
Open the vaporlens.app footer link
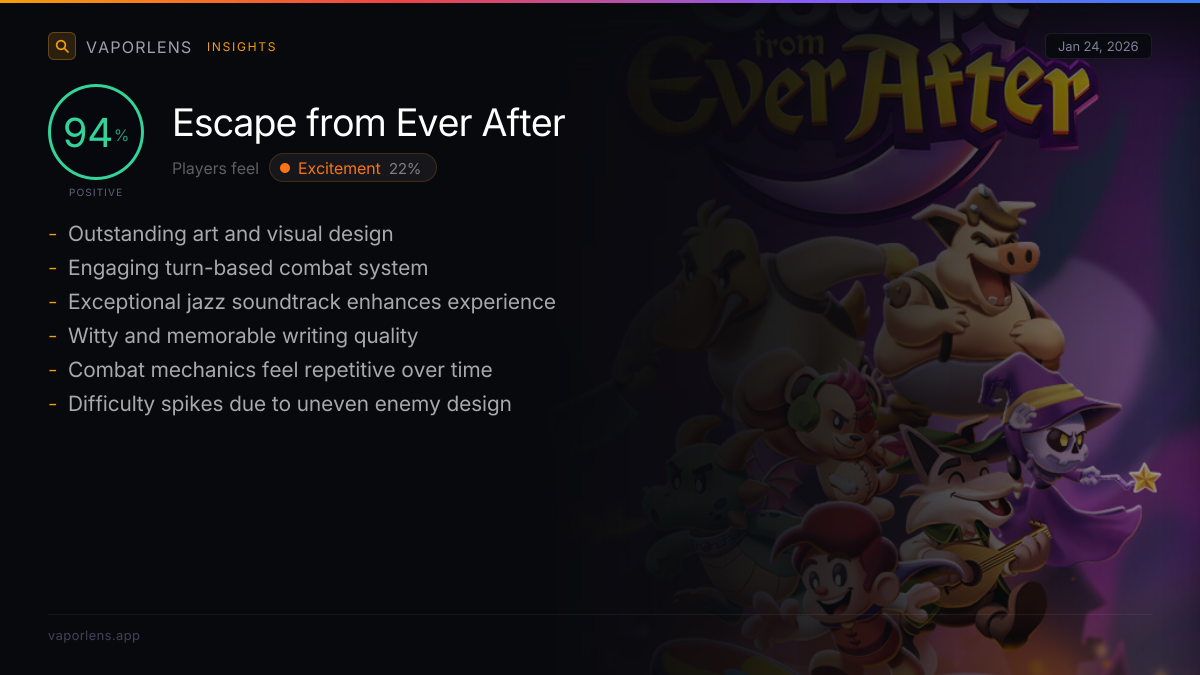(94, 635)
